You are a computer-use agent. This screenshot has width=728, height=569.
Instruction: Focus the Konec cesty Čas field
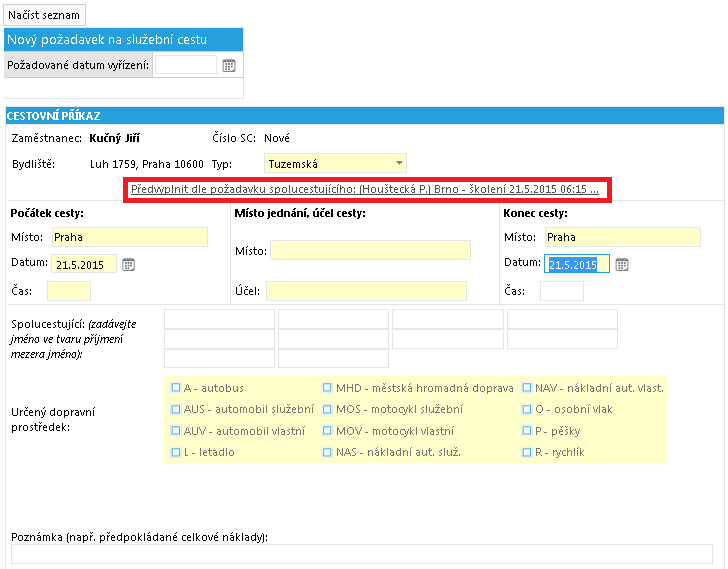[x=562, y=291]
